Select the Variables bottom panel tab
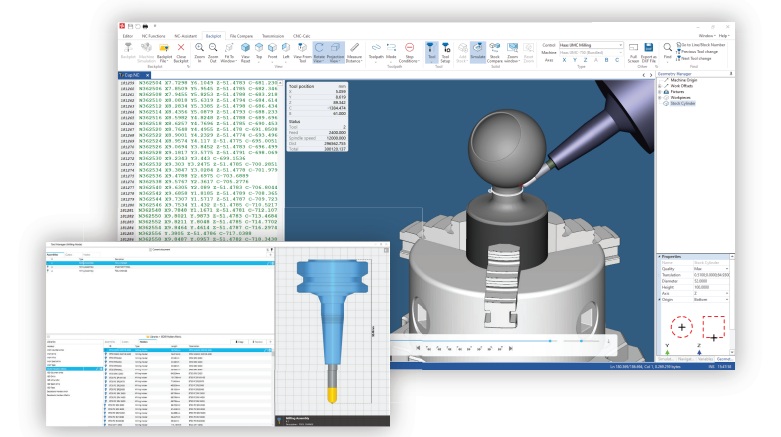 tap(705, 359)
